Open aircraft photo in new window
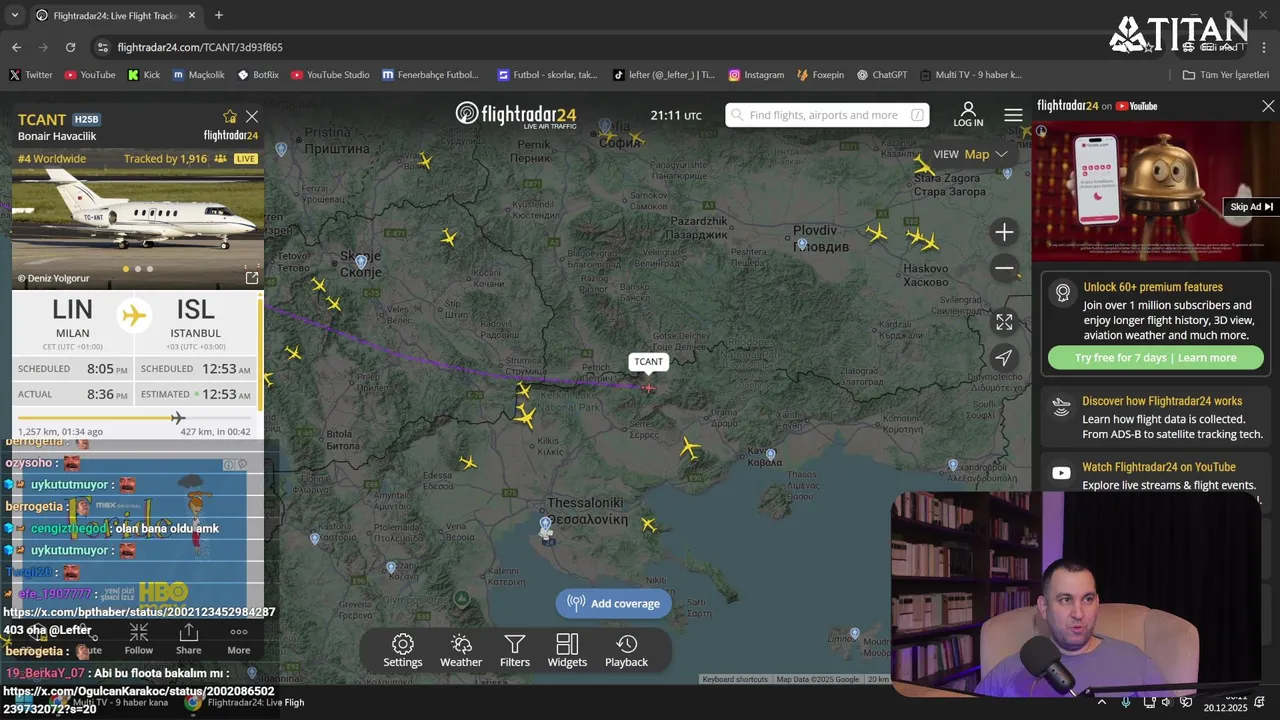Image resolution: width=1280 pixels, height=720 pixels. [x=252, y=278]
